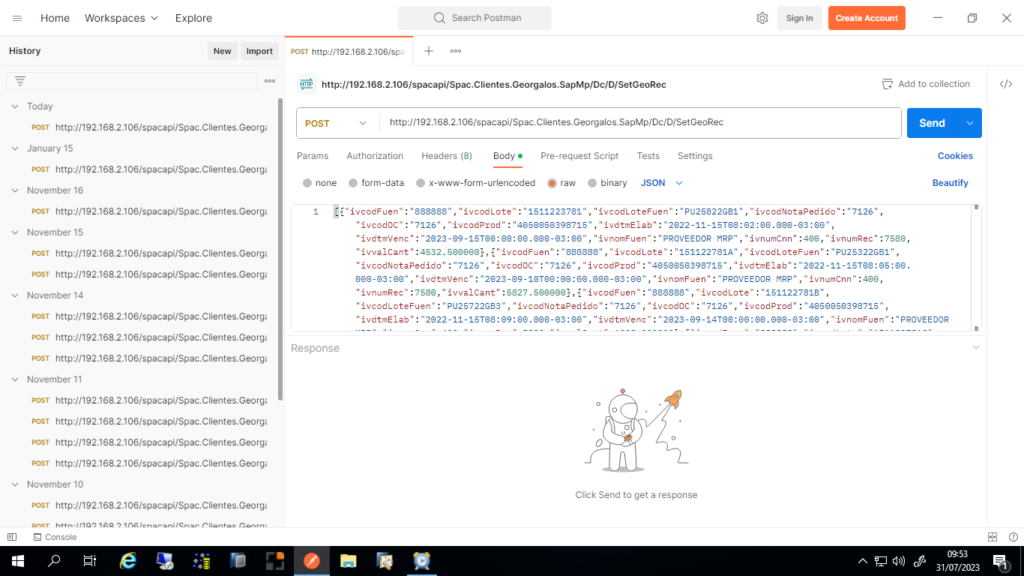Open the notification center icon
The width and height of the screenshot is (1024, 576).
(x=1000, y=561)
